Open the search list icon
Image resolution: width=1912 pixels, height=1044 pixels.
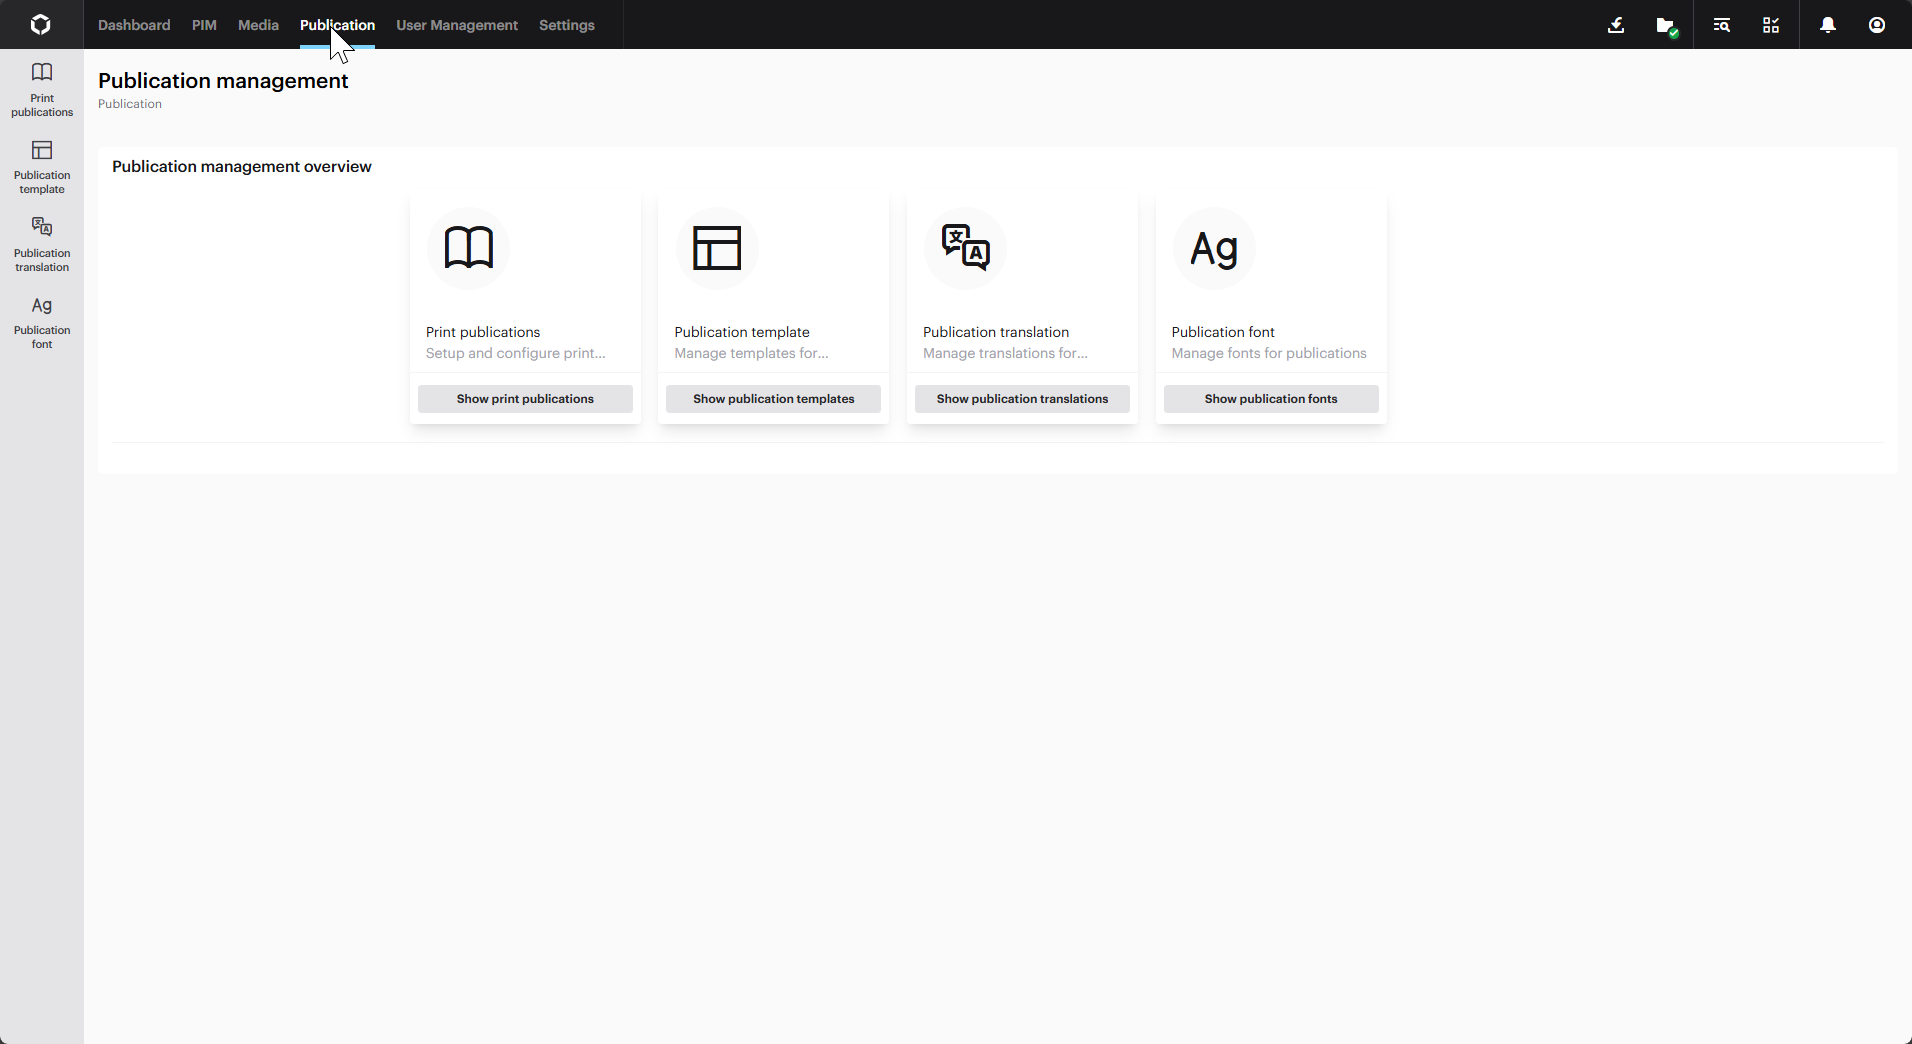tap(1720, 25)
